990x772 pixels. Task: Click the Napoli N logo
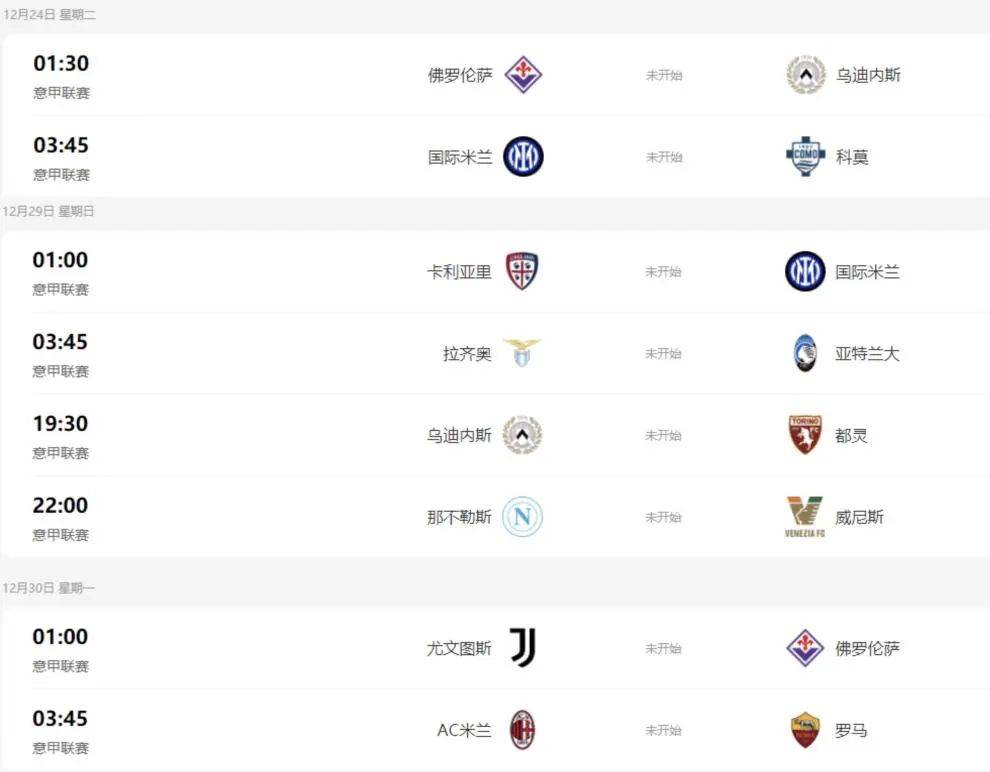(x=522, y=517)
